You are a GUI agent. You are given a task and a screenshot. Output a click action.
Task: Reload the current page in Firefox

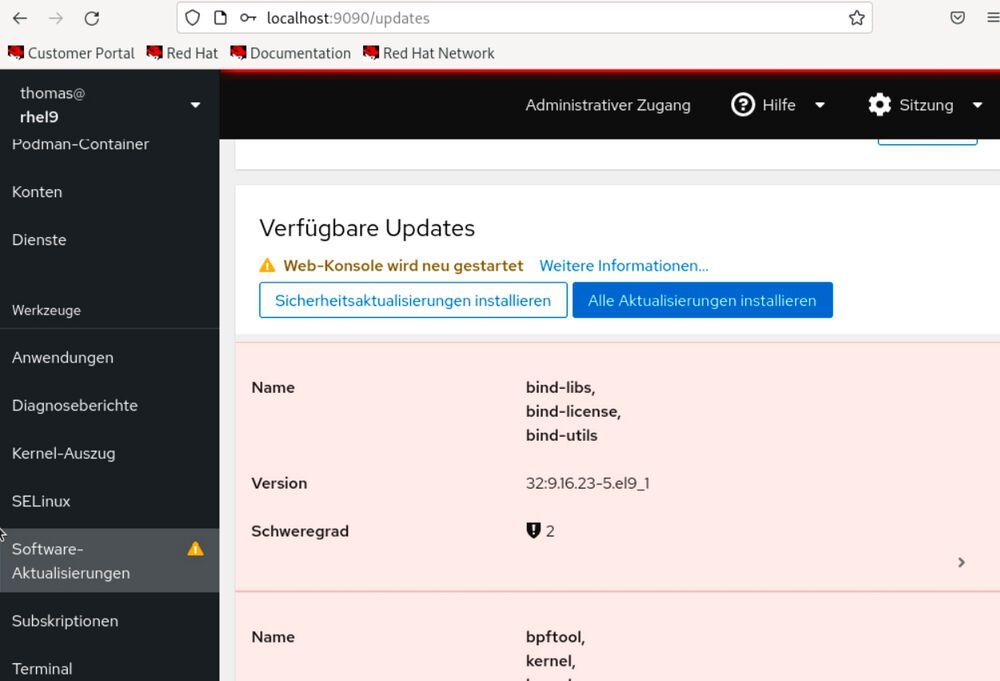pyautogui.click(x=91, y=17)
